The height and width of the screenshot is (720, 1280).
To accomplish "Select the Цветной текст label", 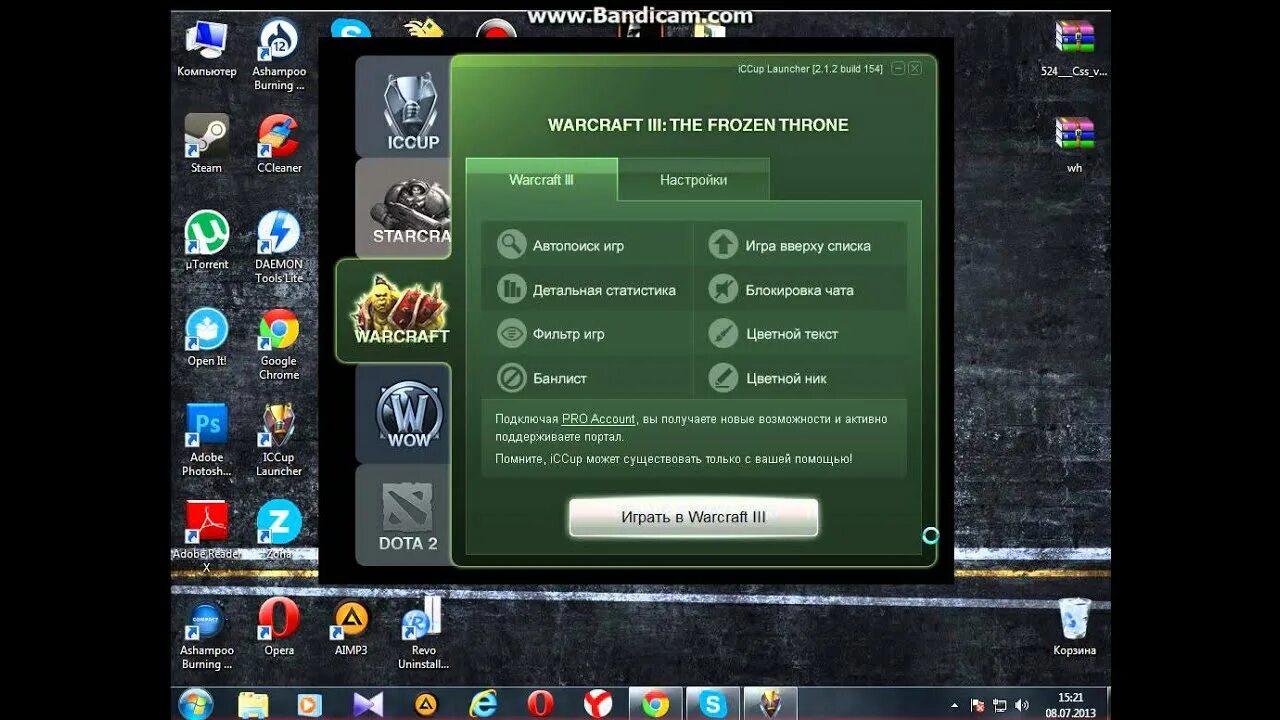I will coord(792,334).
